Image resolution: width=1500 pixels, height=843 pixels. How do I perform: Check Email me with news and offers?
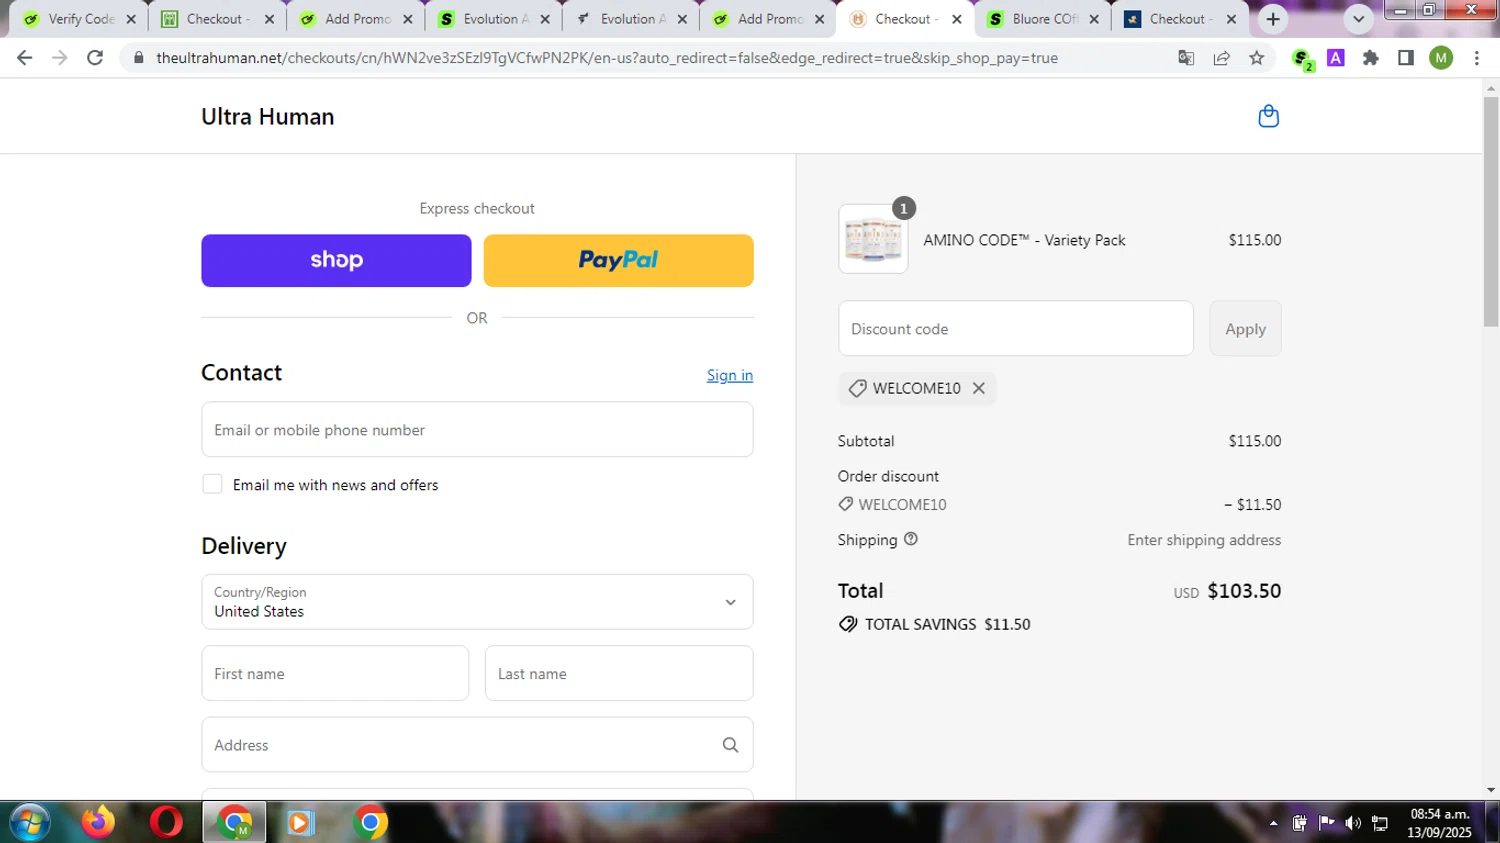point(212,484)
